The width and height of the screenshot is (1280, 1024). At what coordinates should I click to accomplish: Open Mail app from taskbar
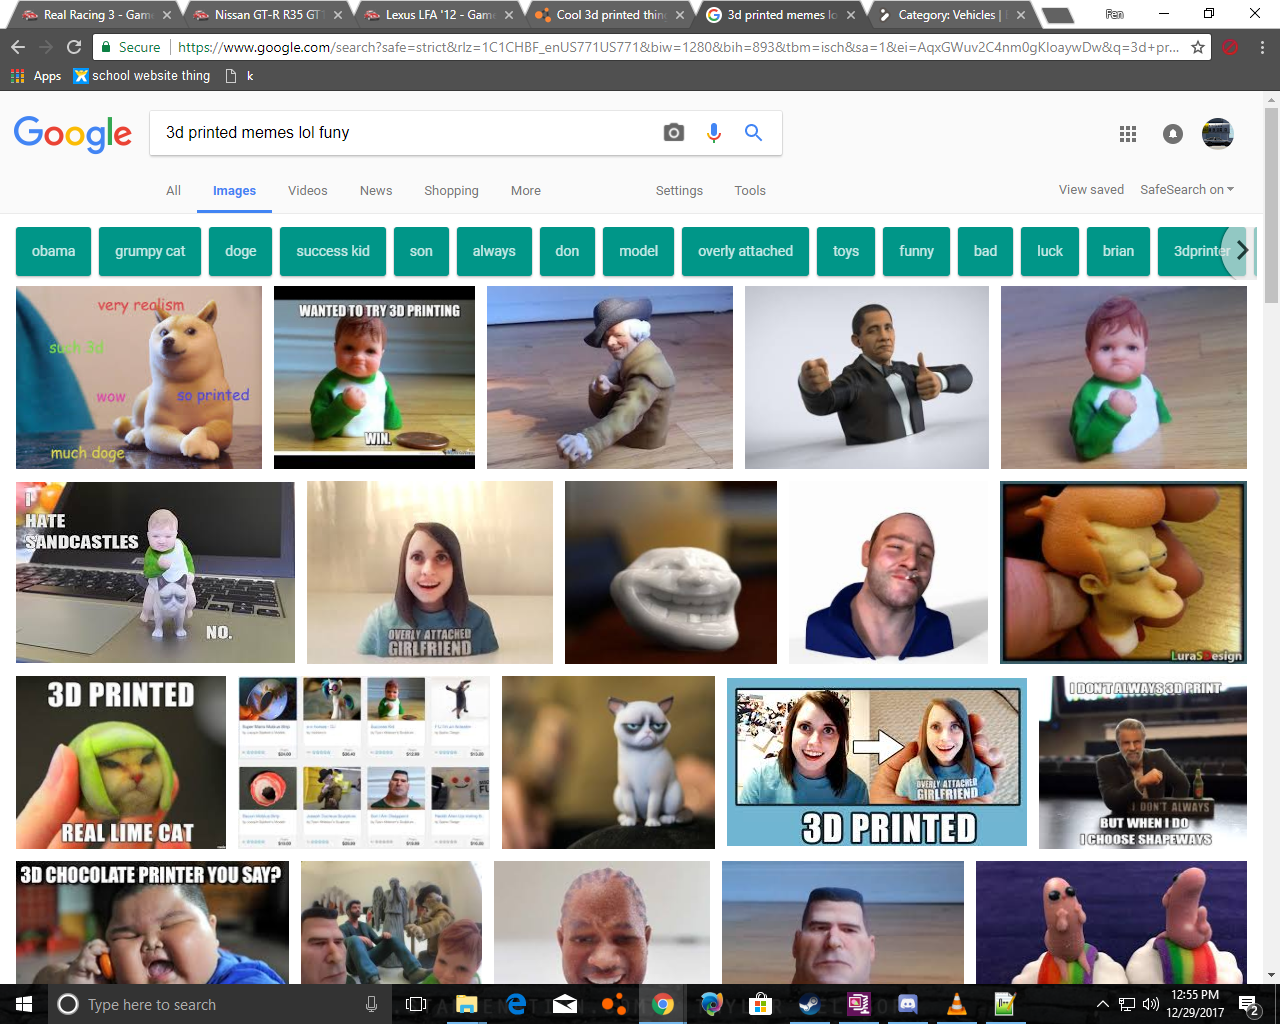tap(565, 1004)
